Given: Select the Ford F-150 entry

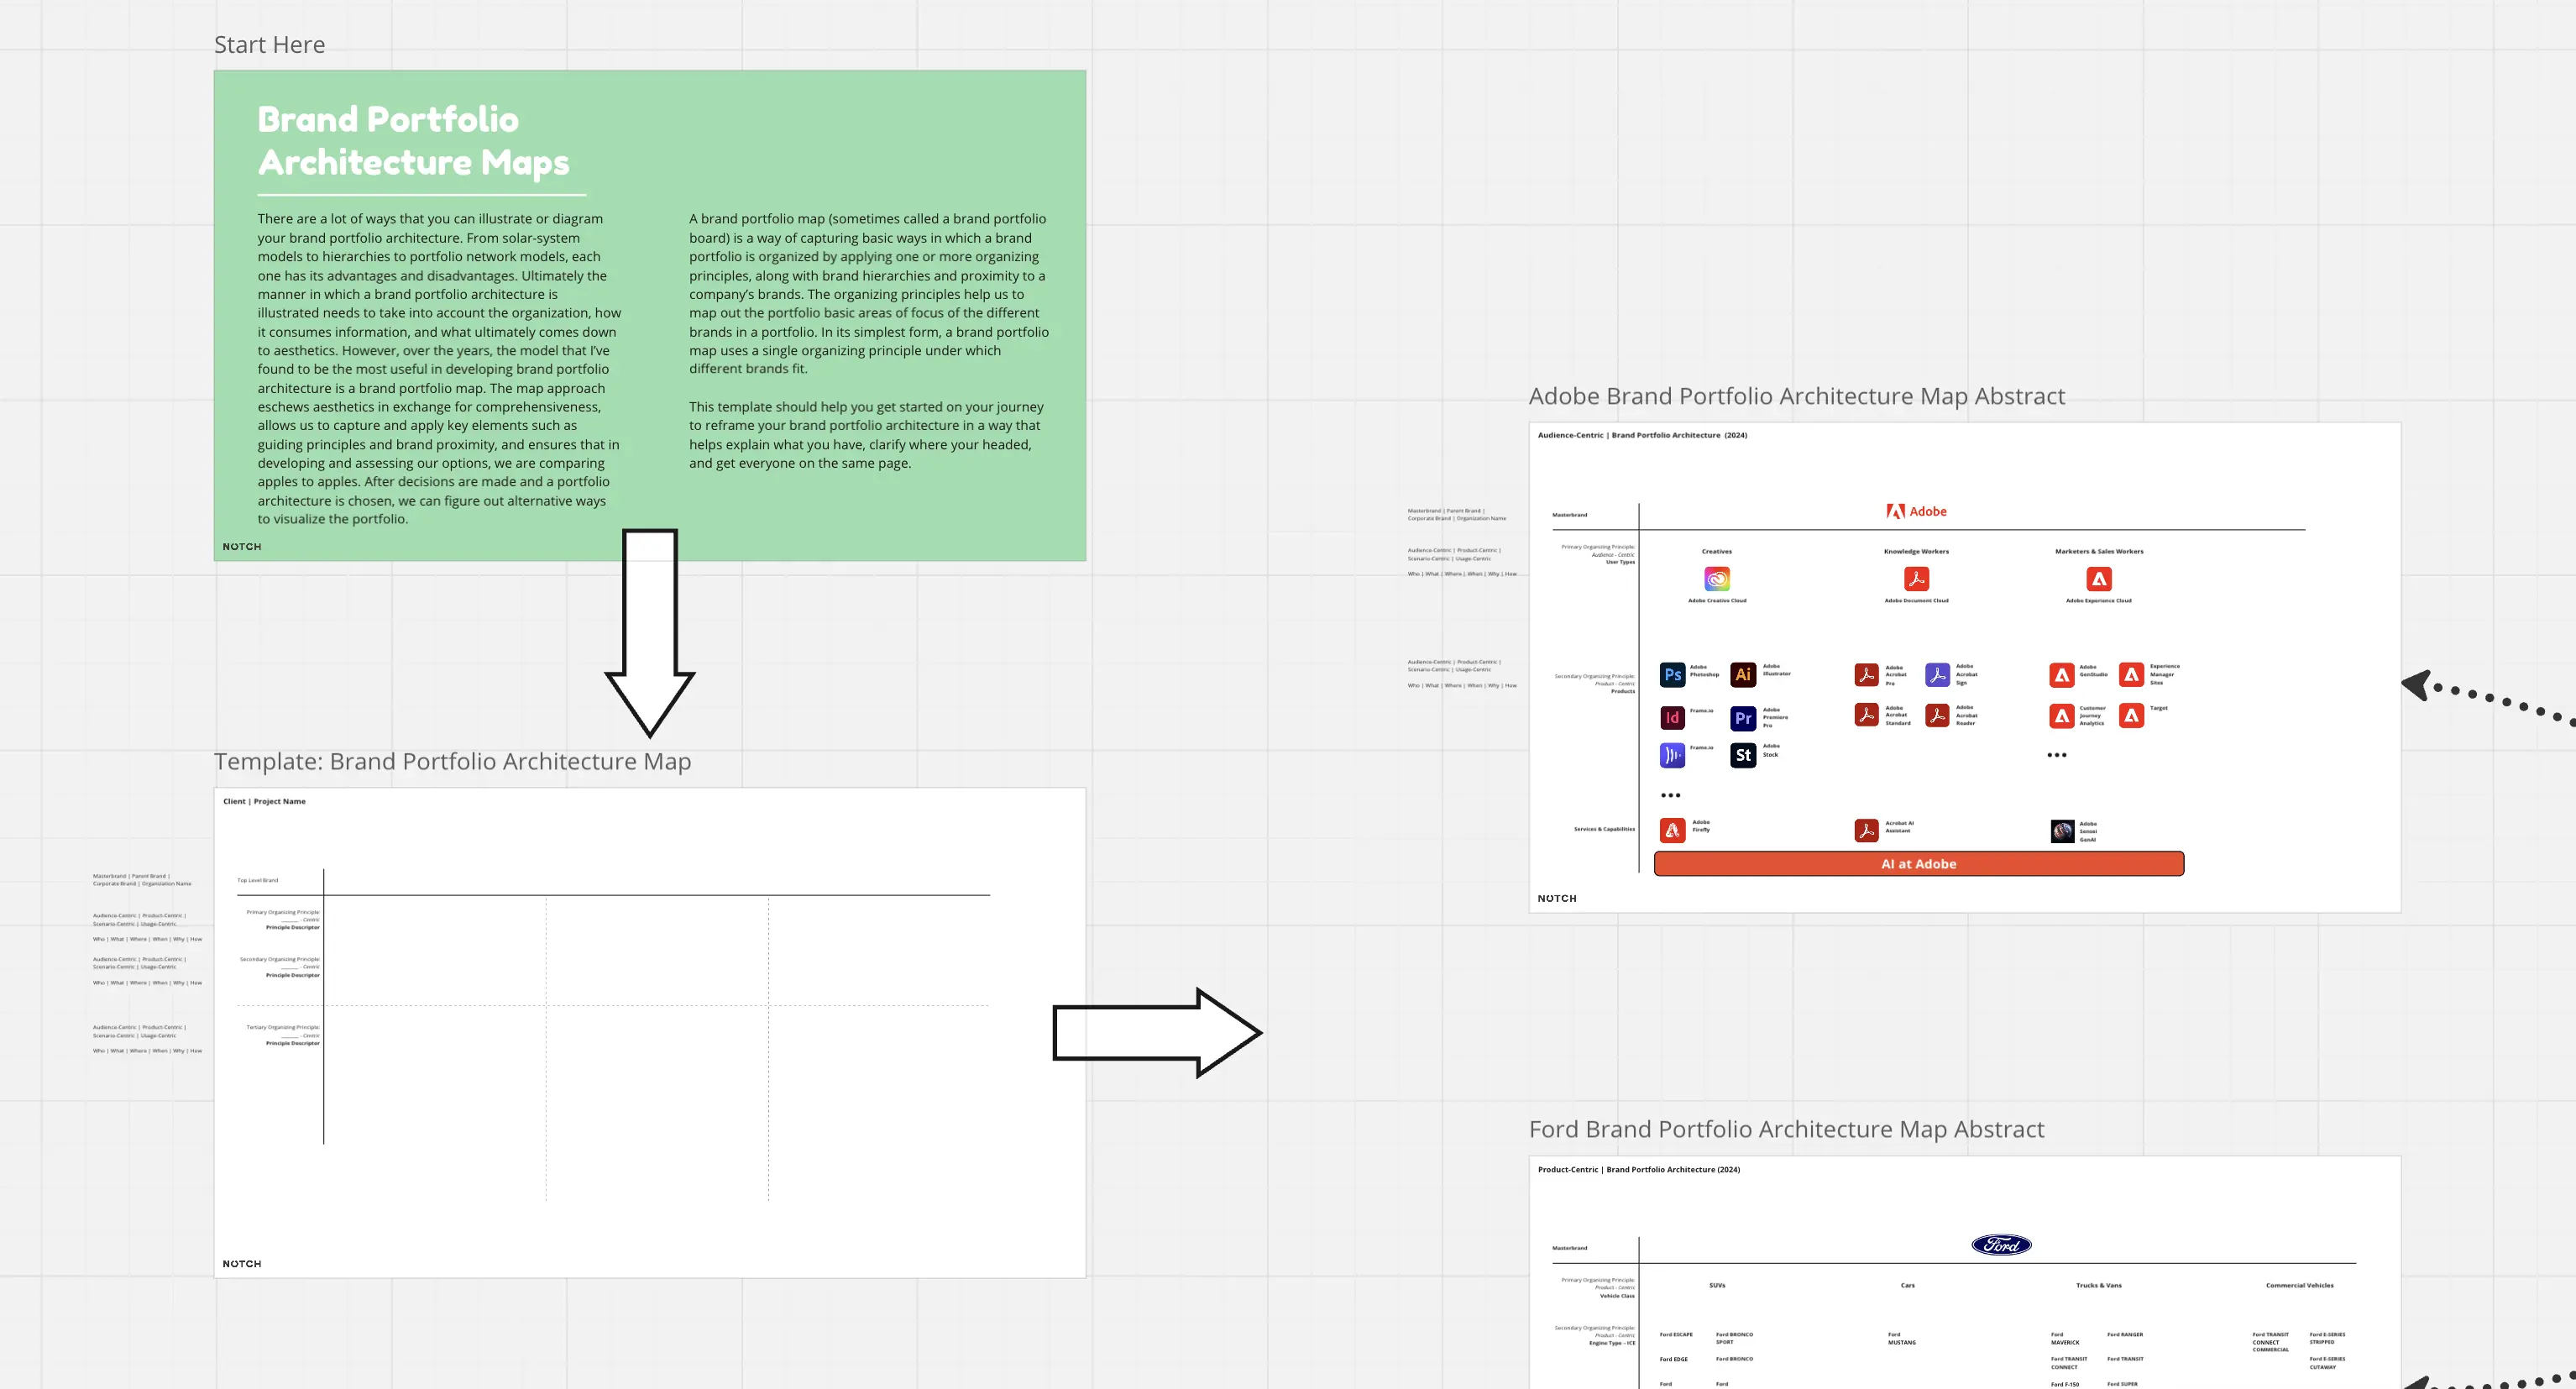Looking at the screenshot, I should (x=2064, y=1384).
